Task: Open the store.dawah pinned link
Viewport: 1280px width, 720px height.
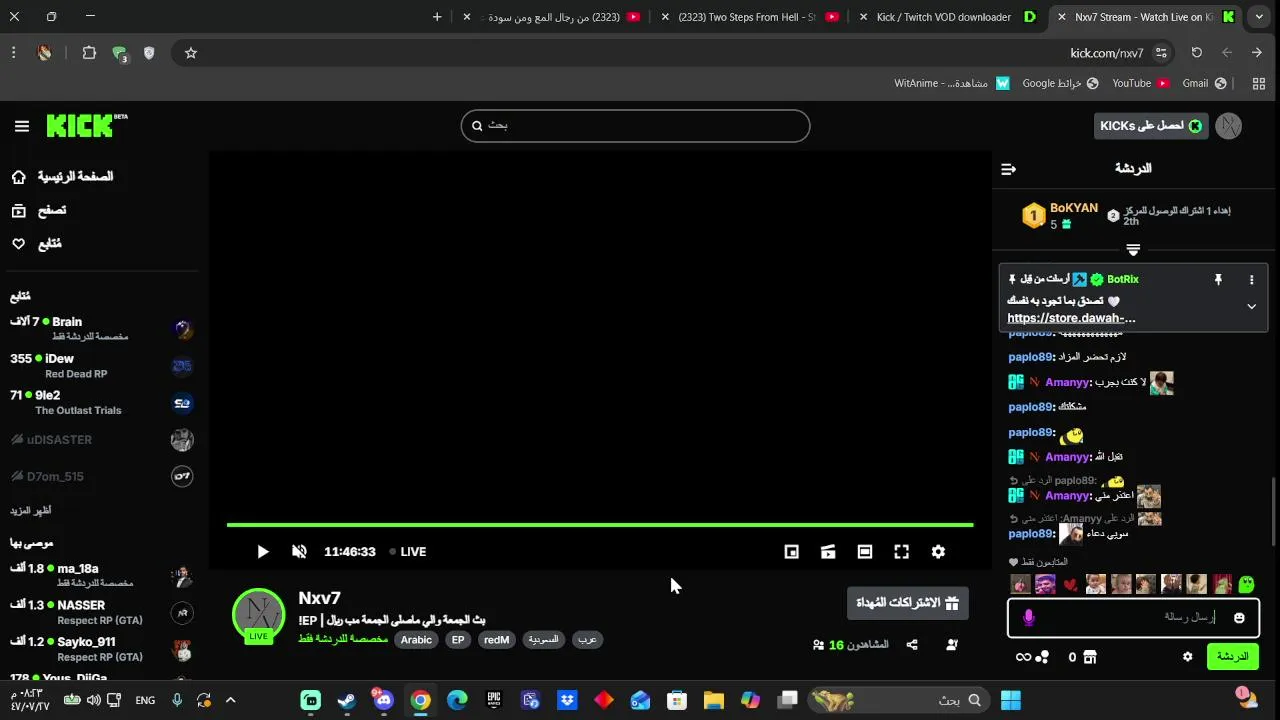Action: click(x=1071, y=318)
